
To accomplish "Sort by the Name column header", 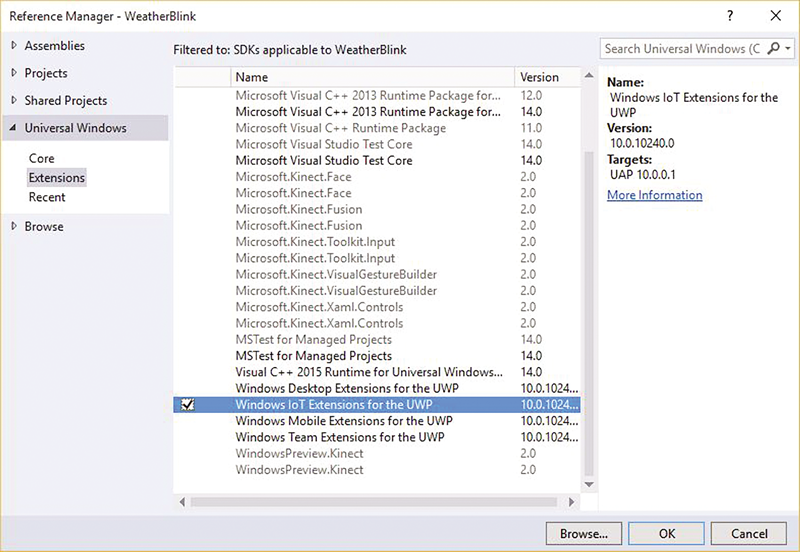I will tap(372, 77).
